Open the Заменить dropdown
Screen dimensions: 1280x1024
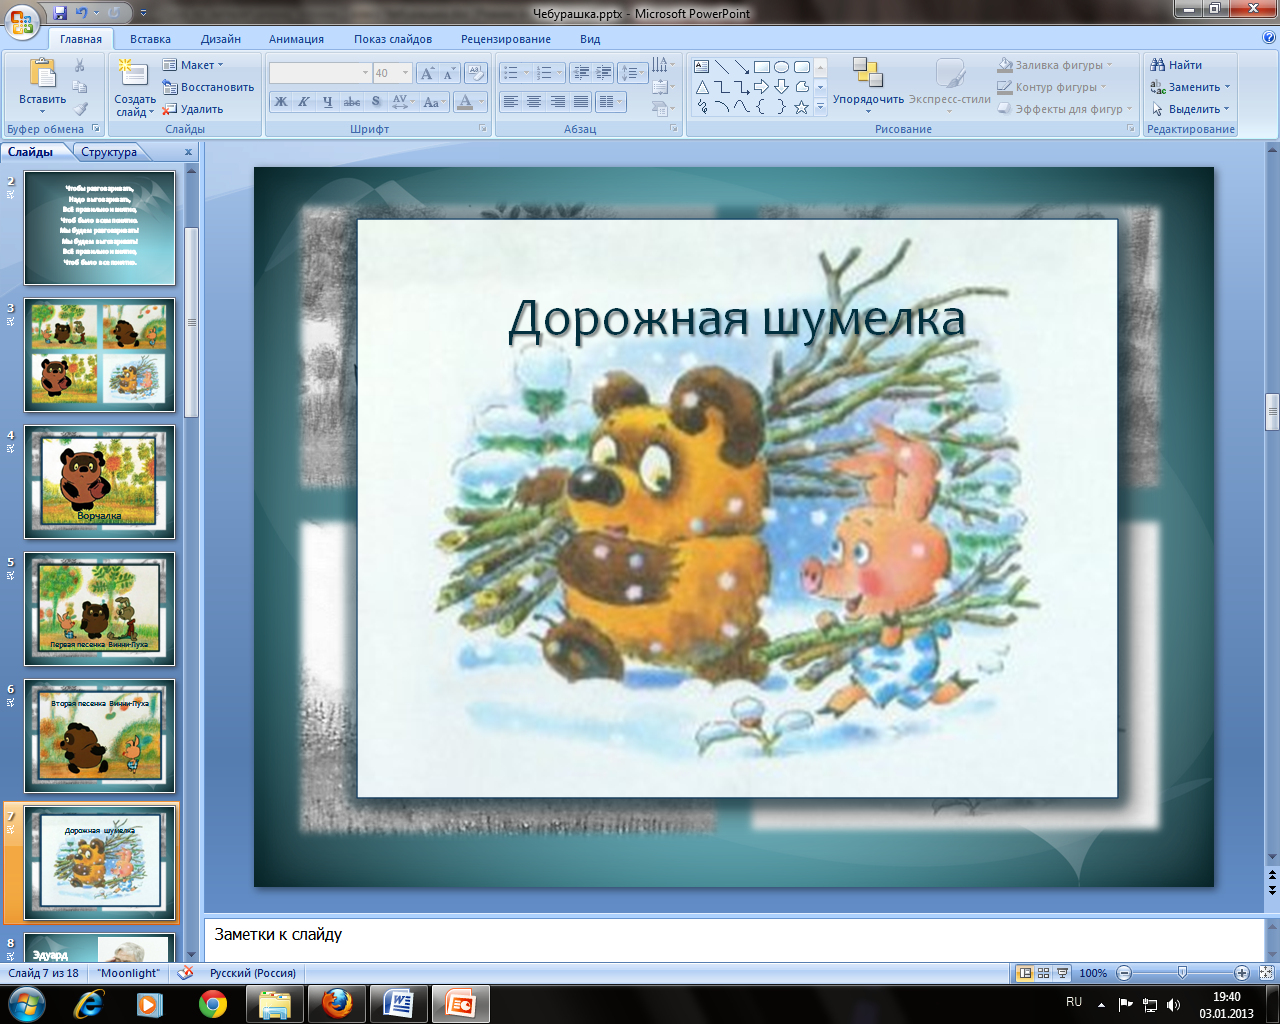1190,87
